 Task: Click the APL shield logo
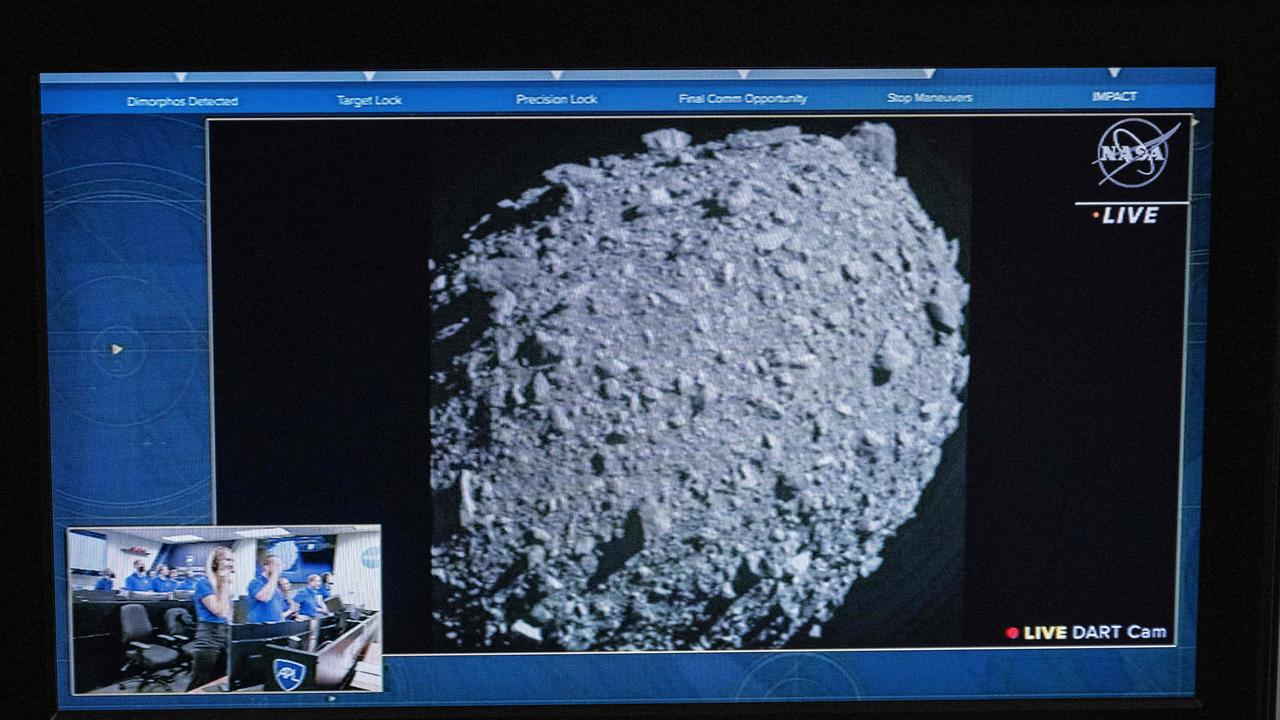(x=289, y=673)
